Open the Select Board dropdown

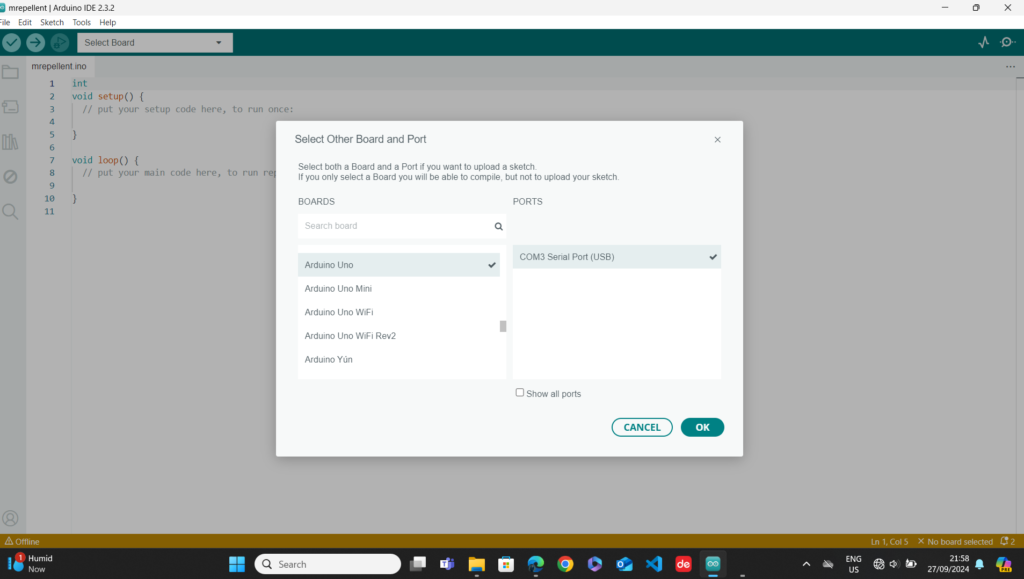(x=155, y=42)
